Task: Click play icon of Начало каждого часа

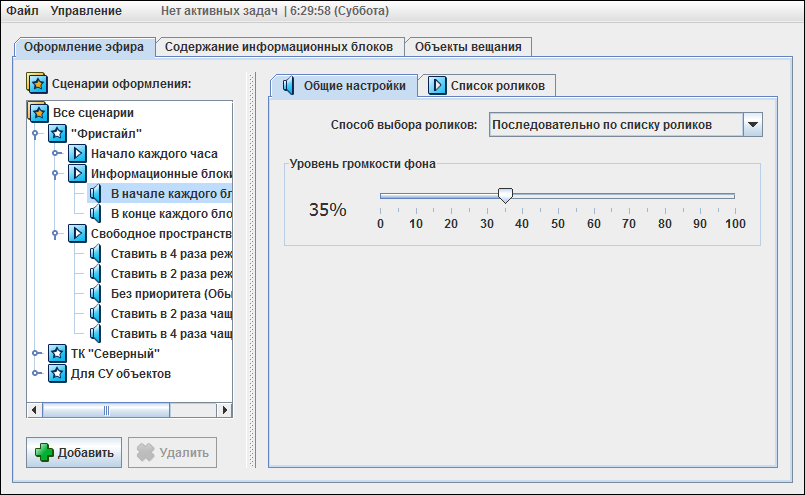Action: (x=77, y=153)
